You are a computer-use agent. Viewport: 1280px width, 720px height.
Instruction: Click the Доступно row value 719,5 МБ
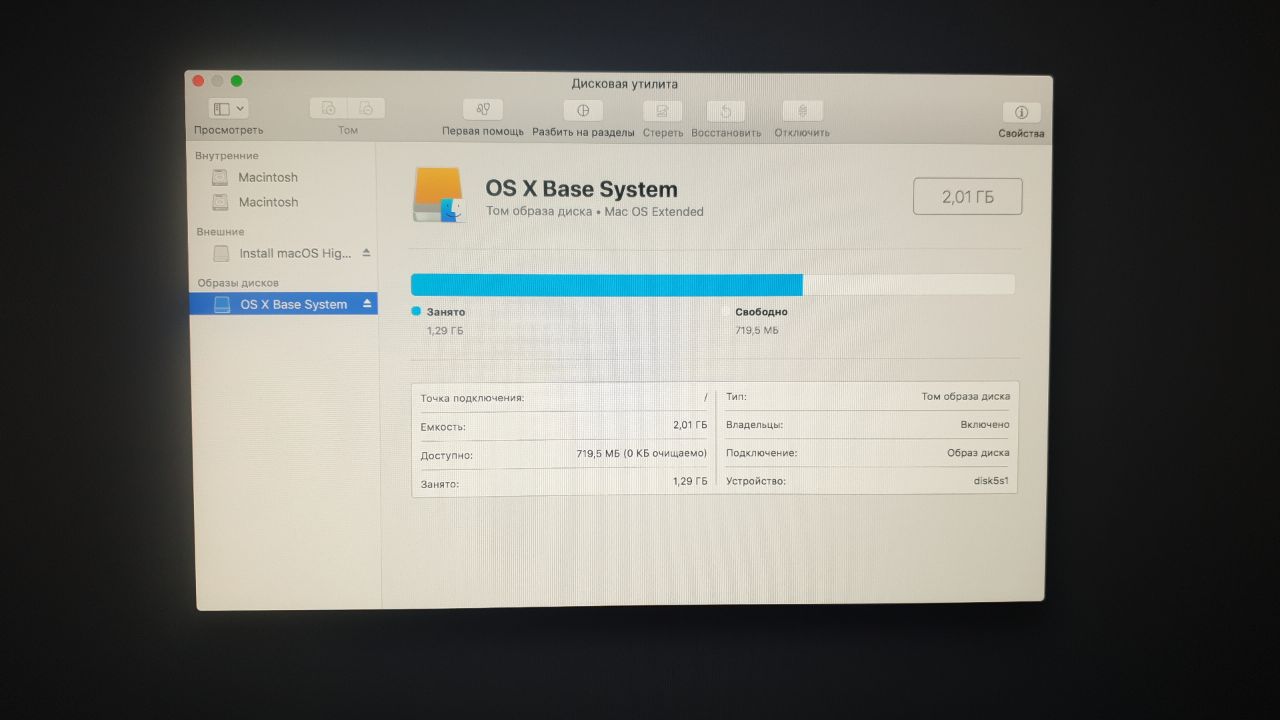tap(642, 453)
